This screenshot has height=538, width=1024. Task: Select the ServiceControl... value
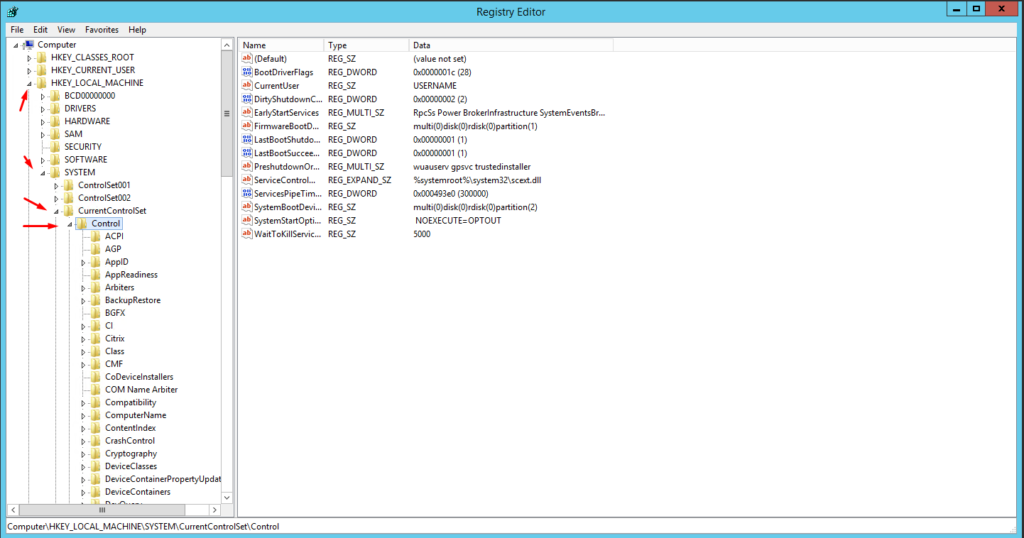pyautogui.click(x=285, y=180)
